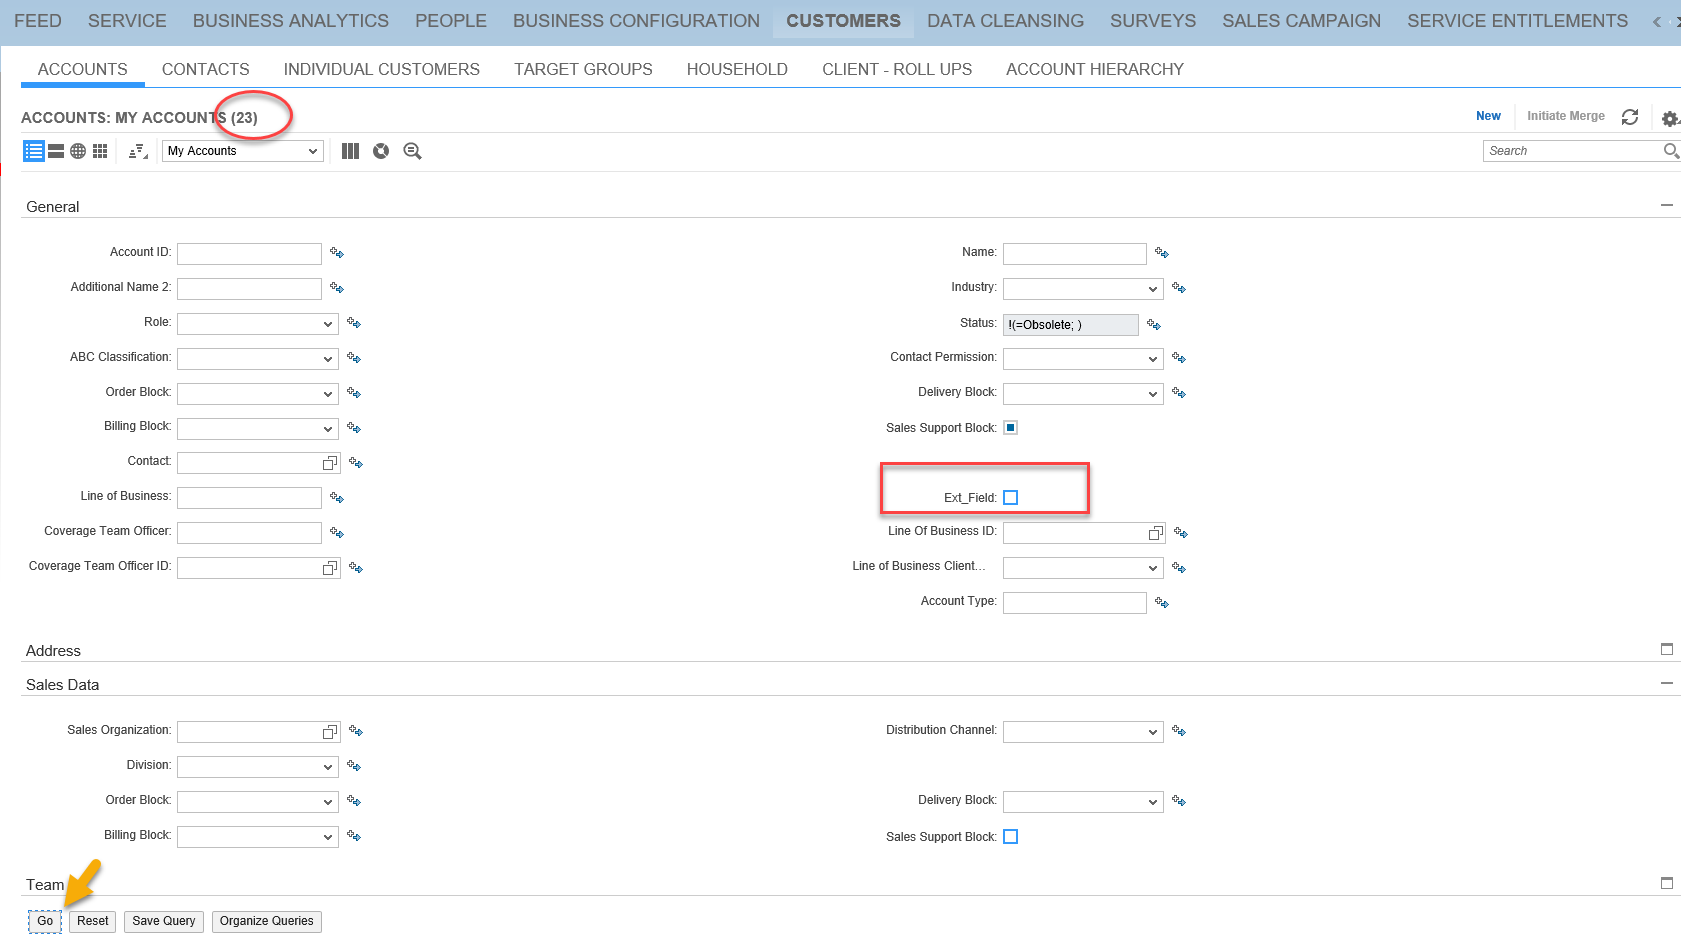
Task: Open the Contacts tab
Action: (206, 69)
